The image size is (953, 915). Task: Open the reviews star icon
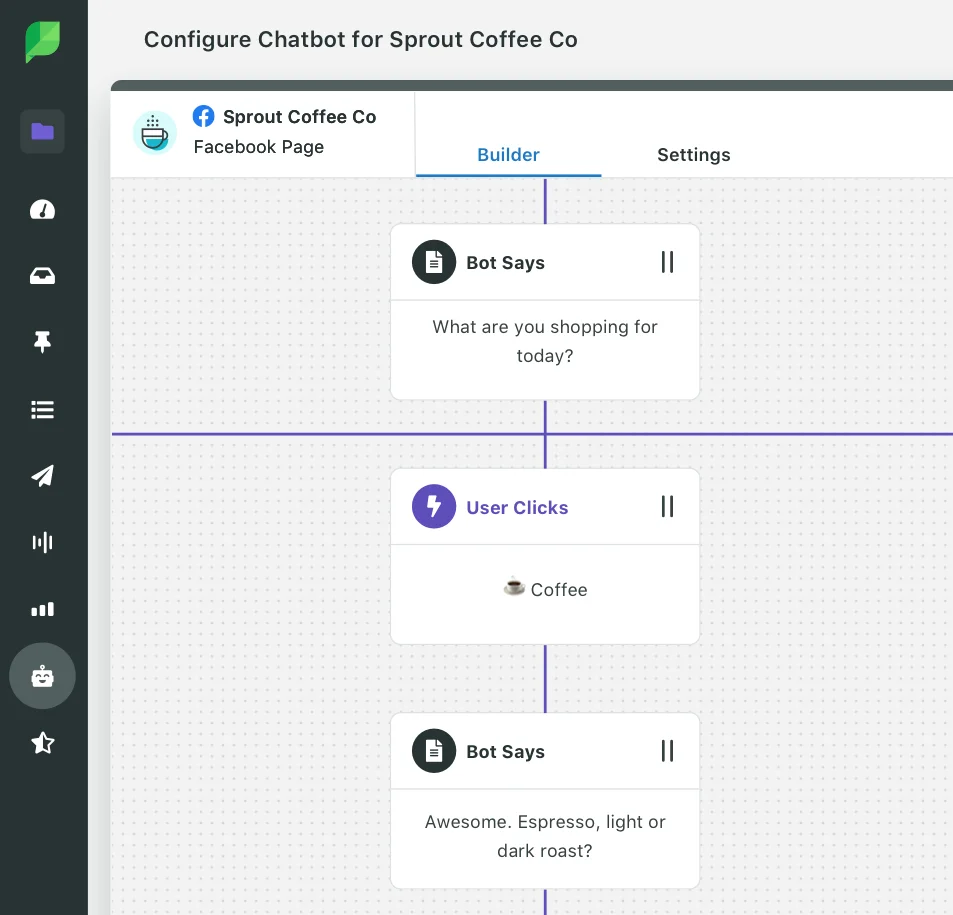tap(42, 743)
